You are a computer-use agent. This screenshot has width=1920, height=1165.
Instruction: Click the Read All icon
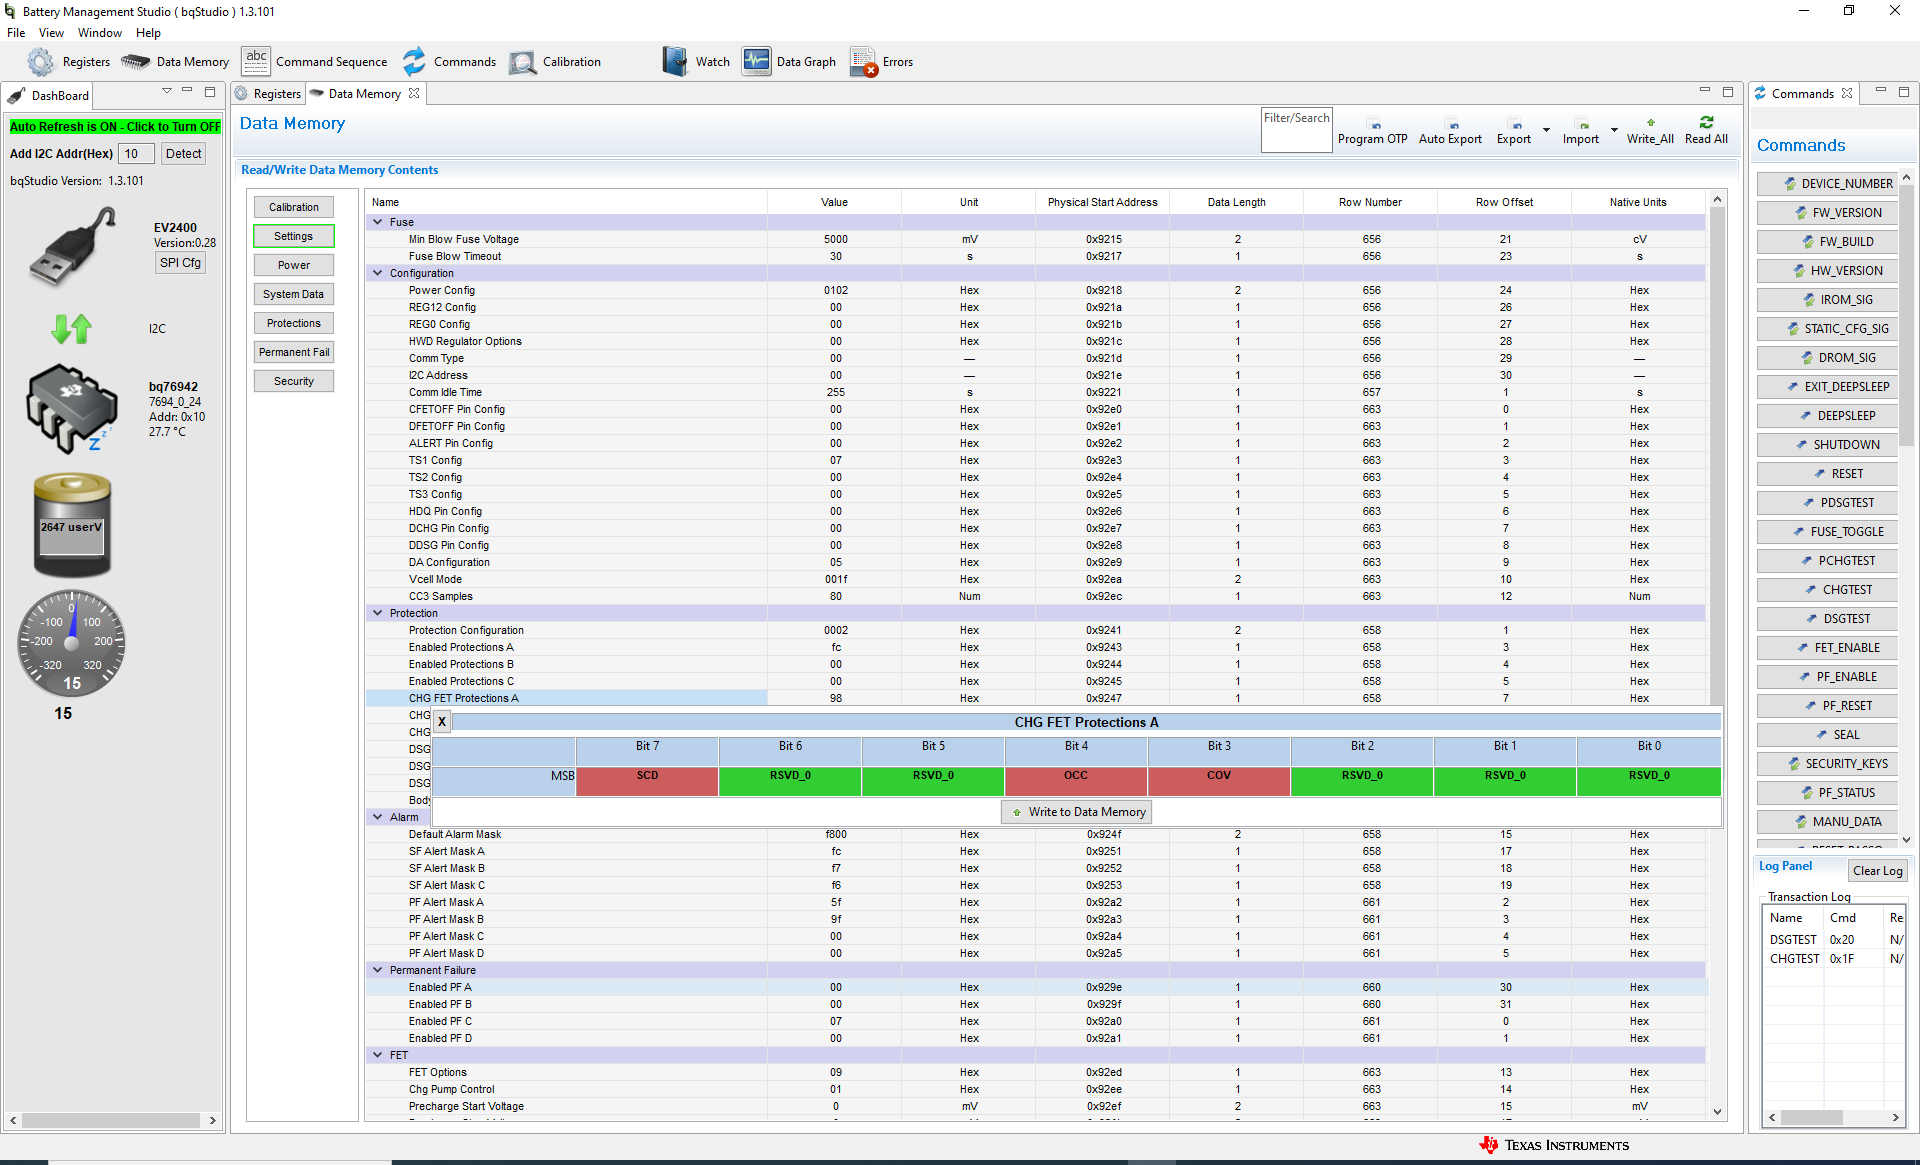tap(1706, 131)
